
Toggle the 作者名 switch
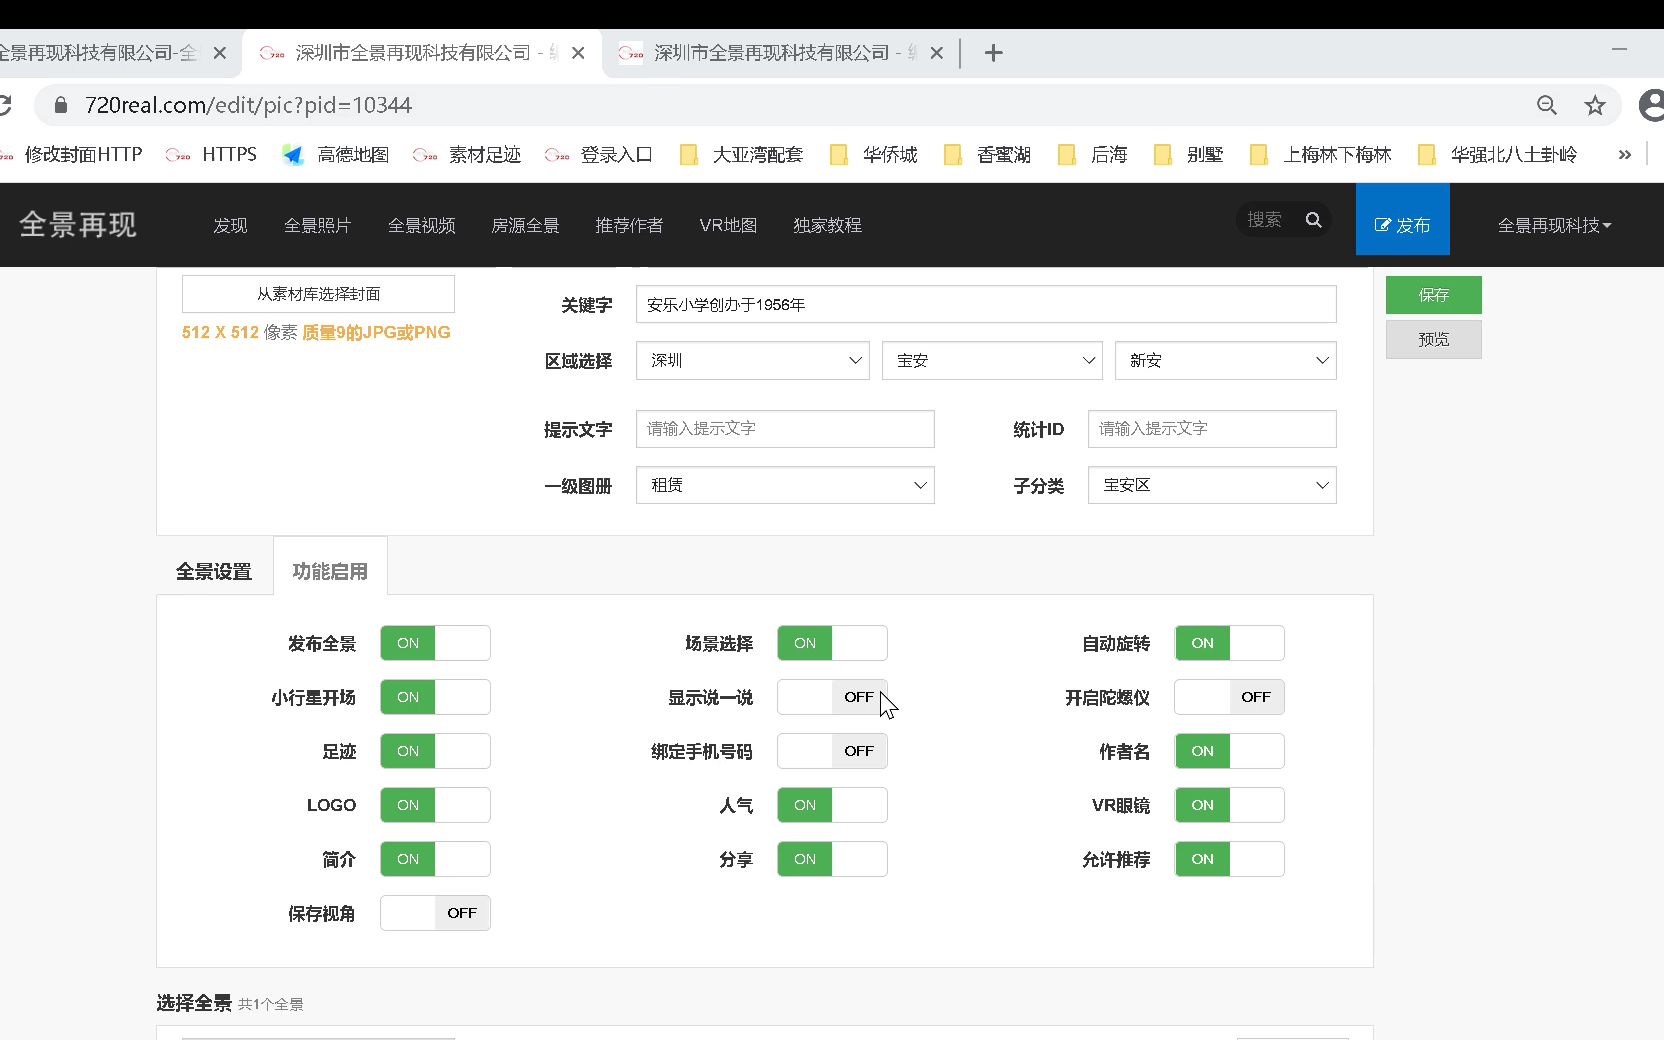(x=1229, y=751)
